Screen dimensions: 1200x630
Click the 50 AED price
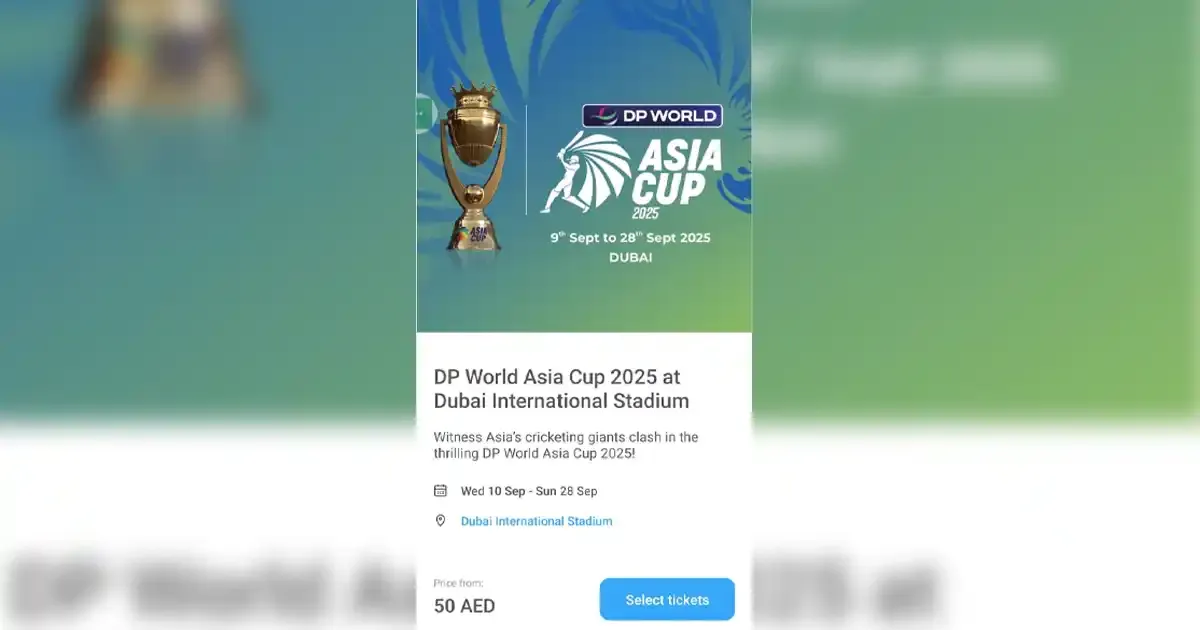tap(464, 606)
